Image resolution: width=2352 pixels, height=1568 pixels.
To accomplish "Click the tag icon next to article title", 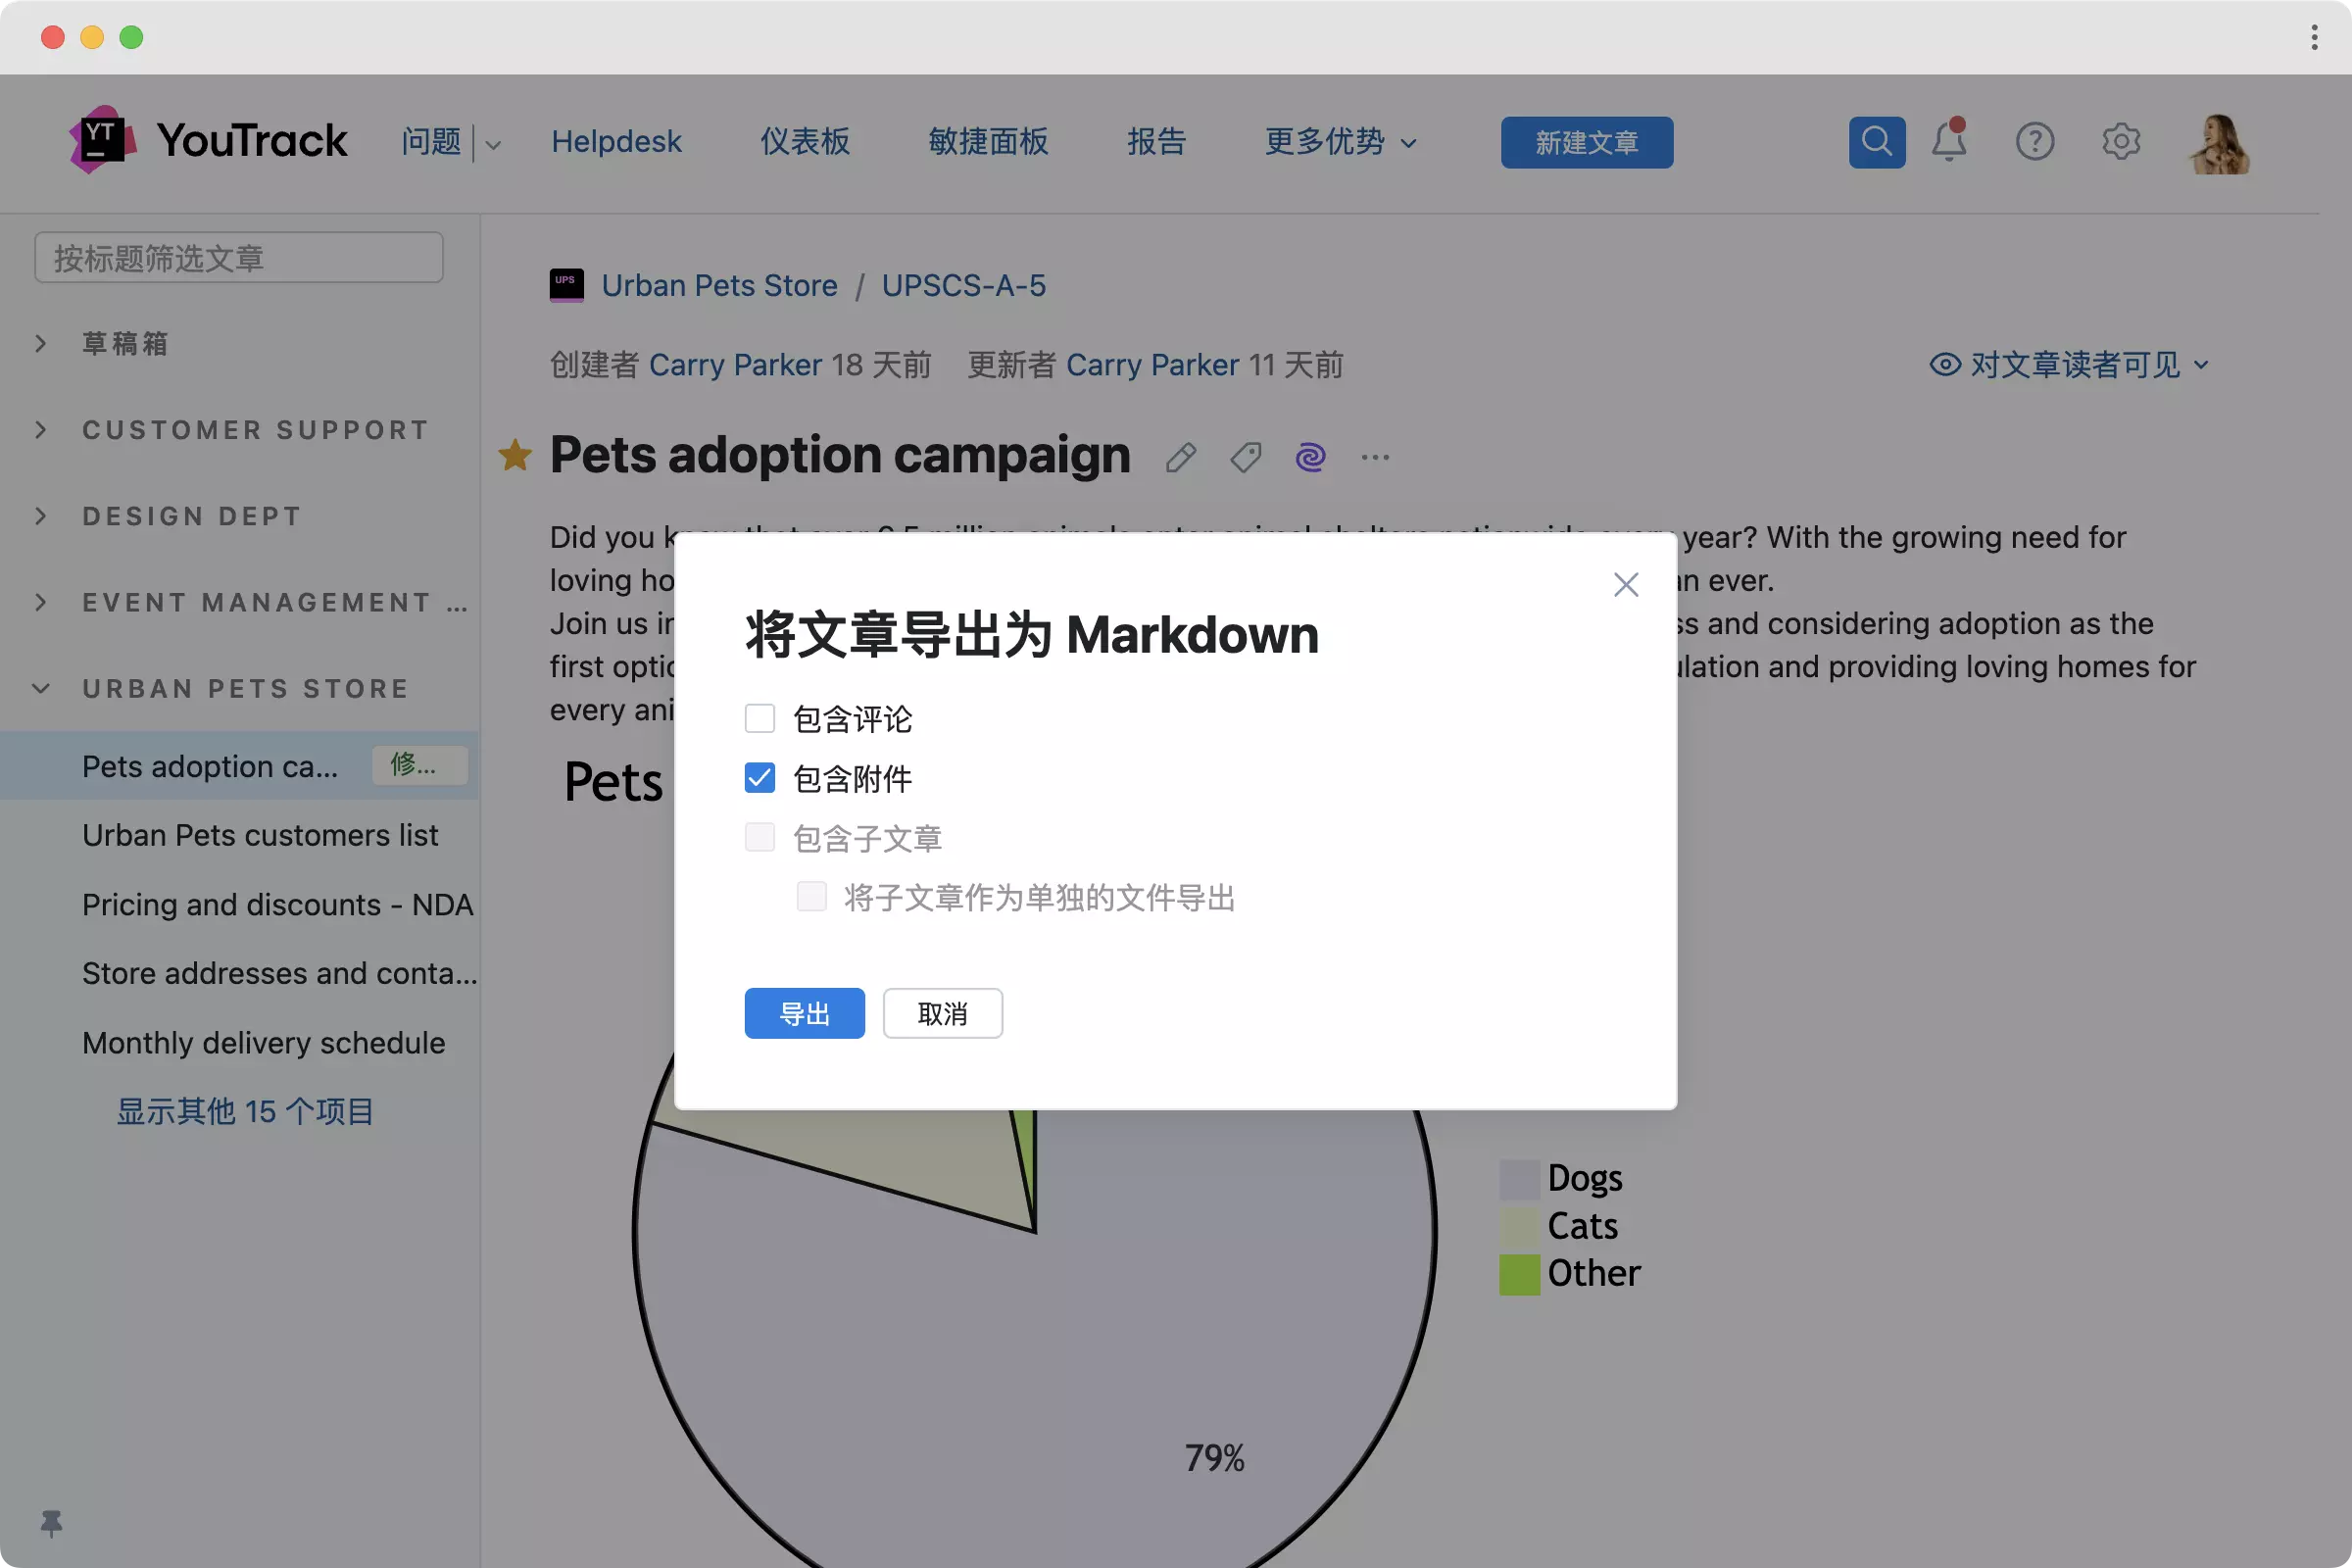I will coord(1245,458).
